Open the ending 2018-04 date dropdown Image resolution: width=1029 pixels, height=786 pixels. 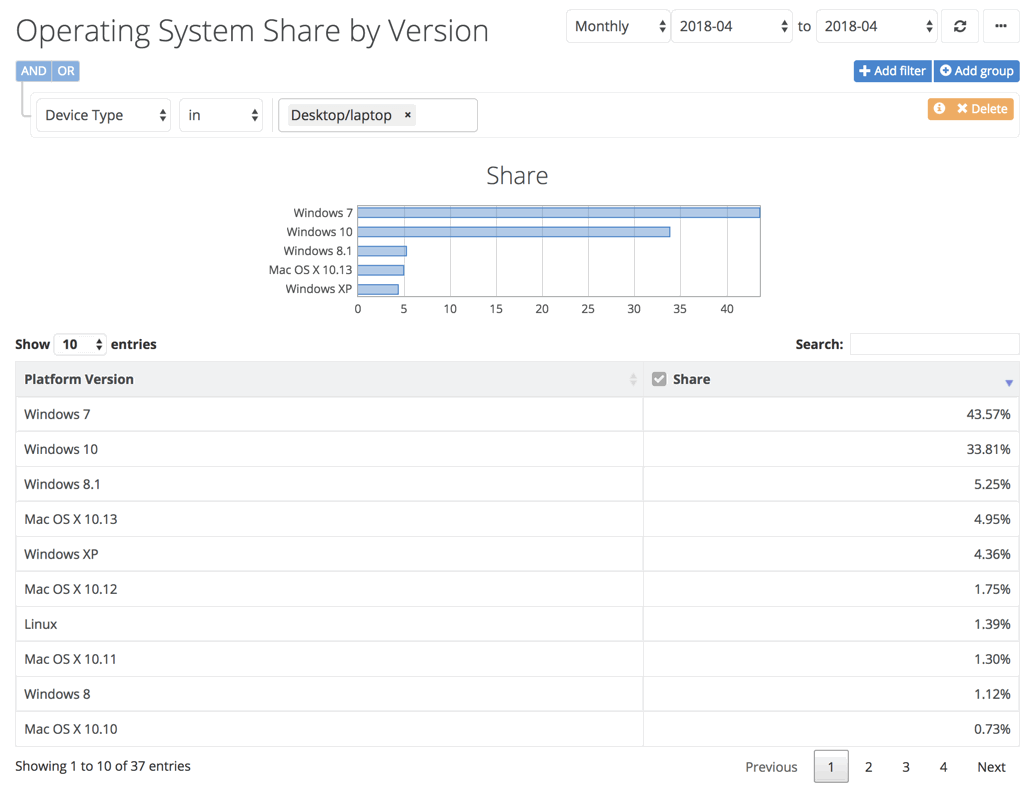[877, 26]
